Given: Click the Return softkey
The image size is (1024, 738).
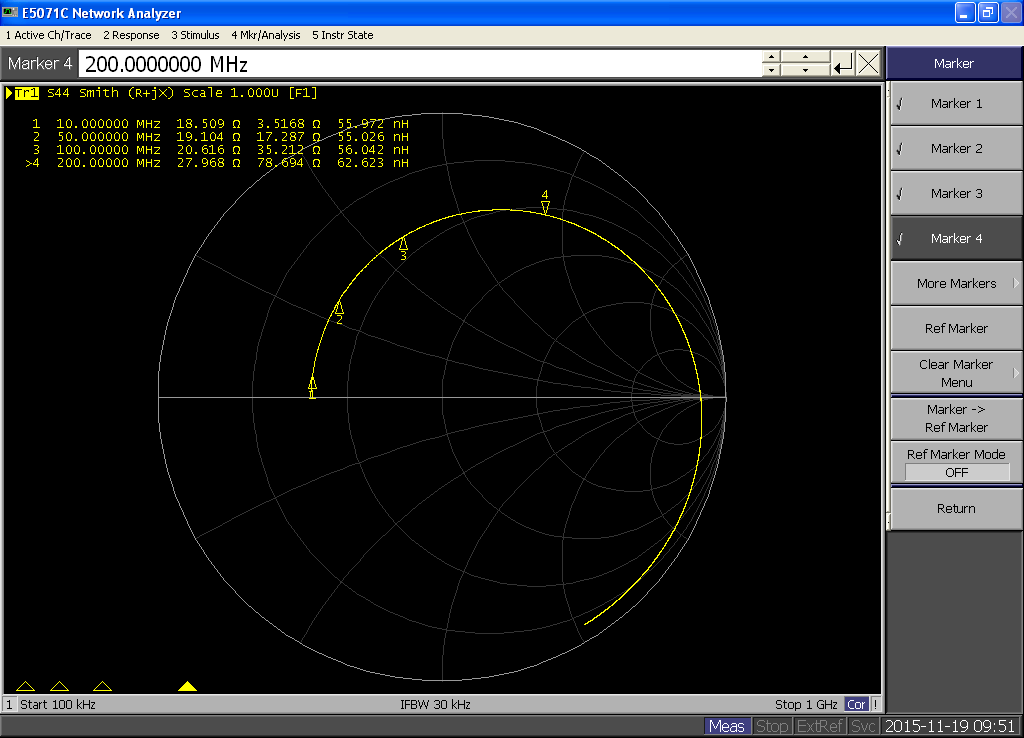Looking at the screenshot, I should (956, 508).
